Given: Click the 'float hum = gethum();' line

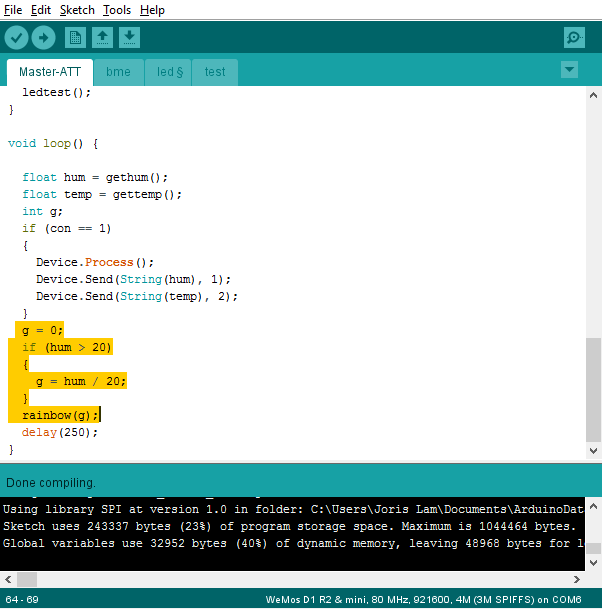Looking at the screenshot, I should (x=95, y=177).
